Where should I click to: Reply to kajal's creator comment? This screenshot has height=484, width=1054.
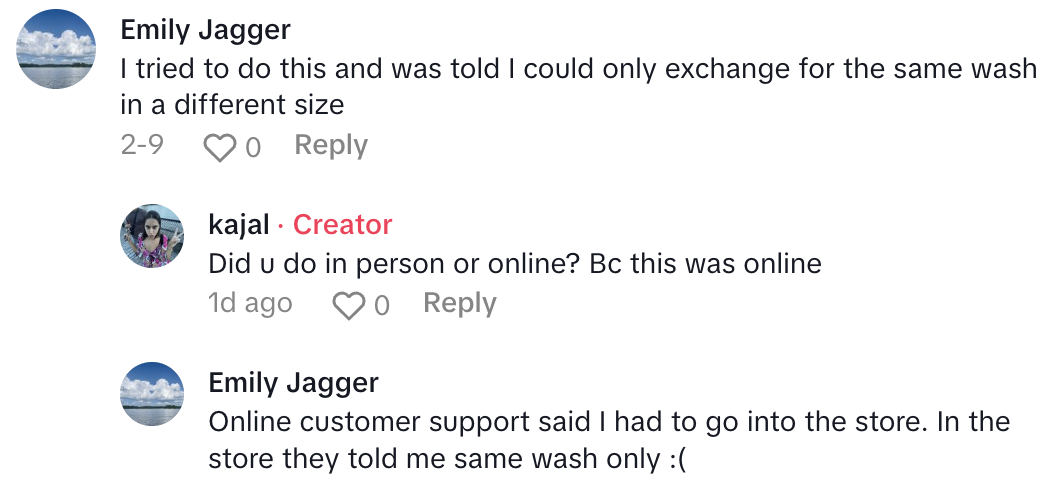(459, 304)
